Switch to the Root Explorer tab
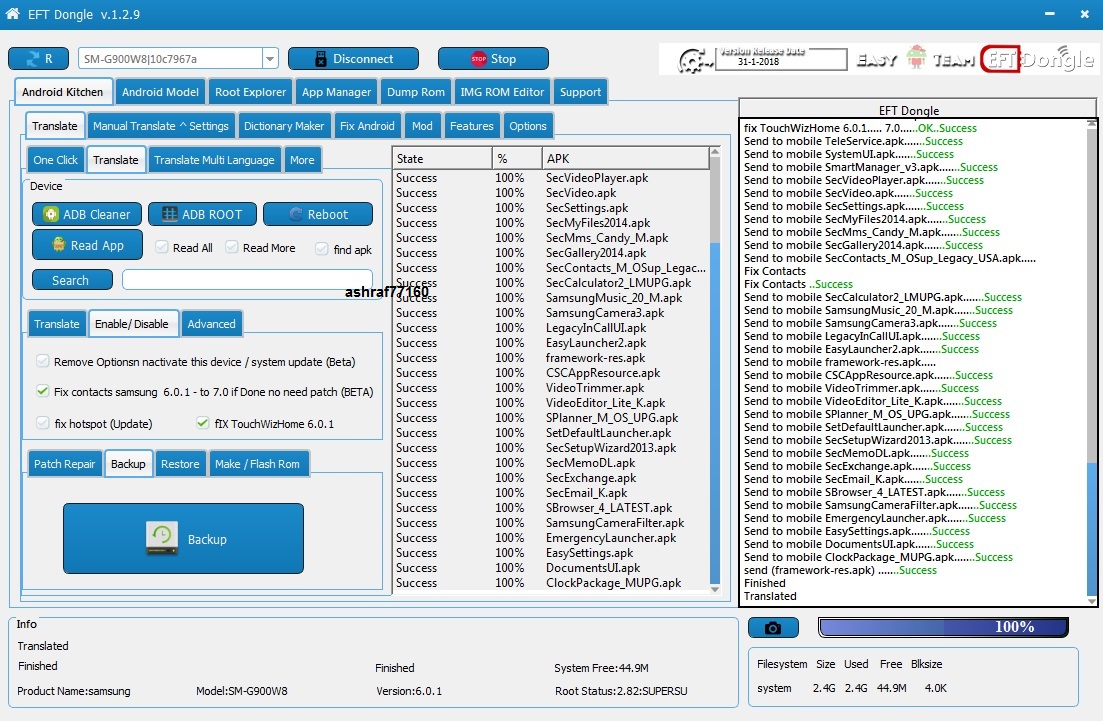Image resolution: width=1103 pixels, height=721 pixels. click(250, 92)
